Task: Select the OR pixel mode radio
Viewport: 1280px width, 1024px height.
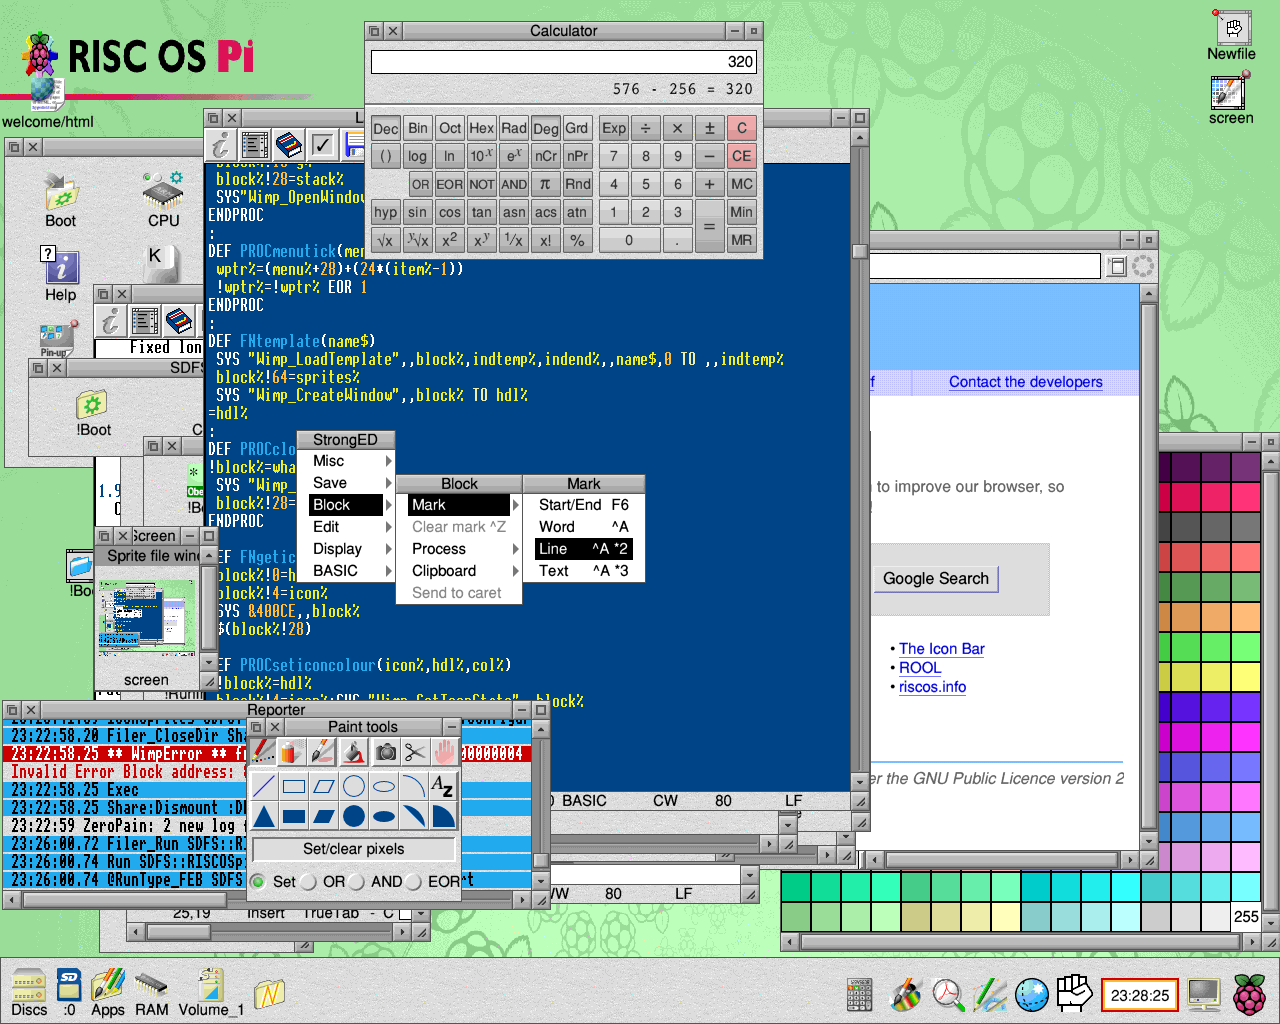Action: click(x=309, y=881)
